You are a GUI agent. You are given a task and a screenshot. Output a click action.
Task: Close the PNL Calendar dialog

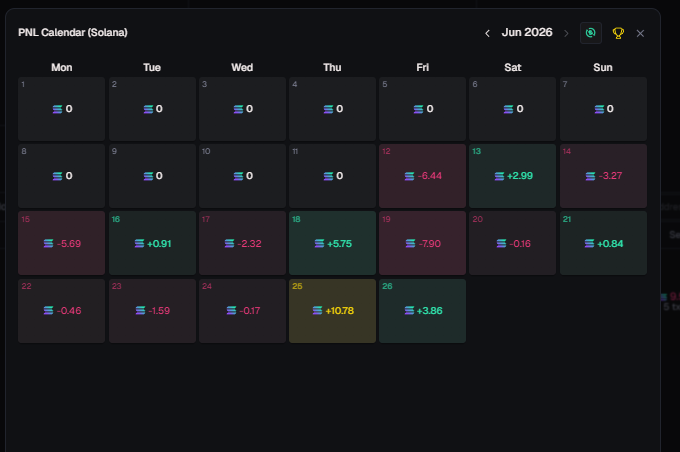(640, 33)
